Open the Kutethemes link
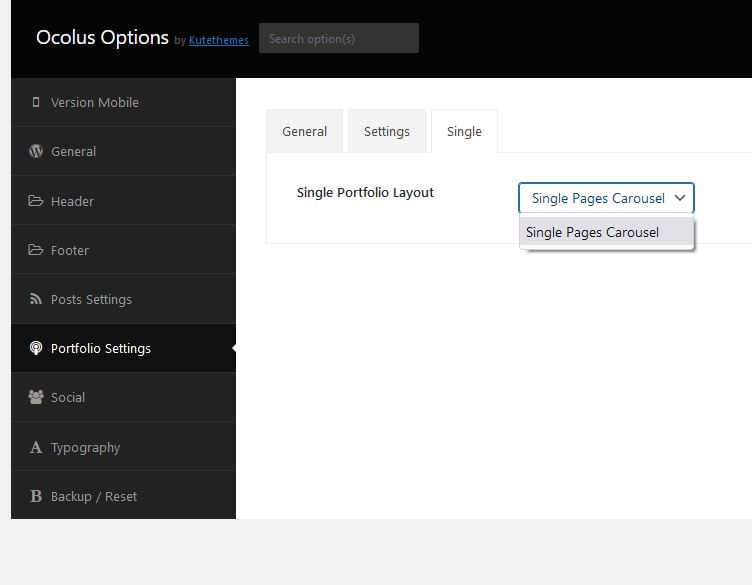Viewport: 752px width, 585px height. [219, 40]
